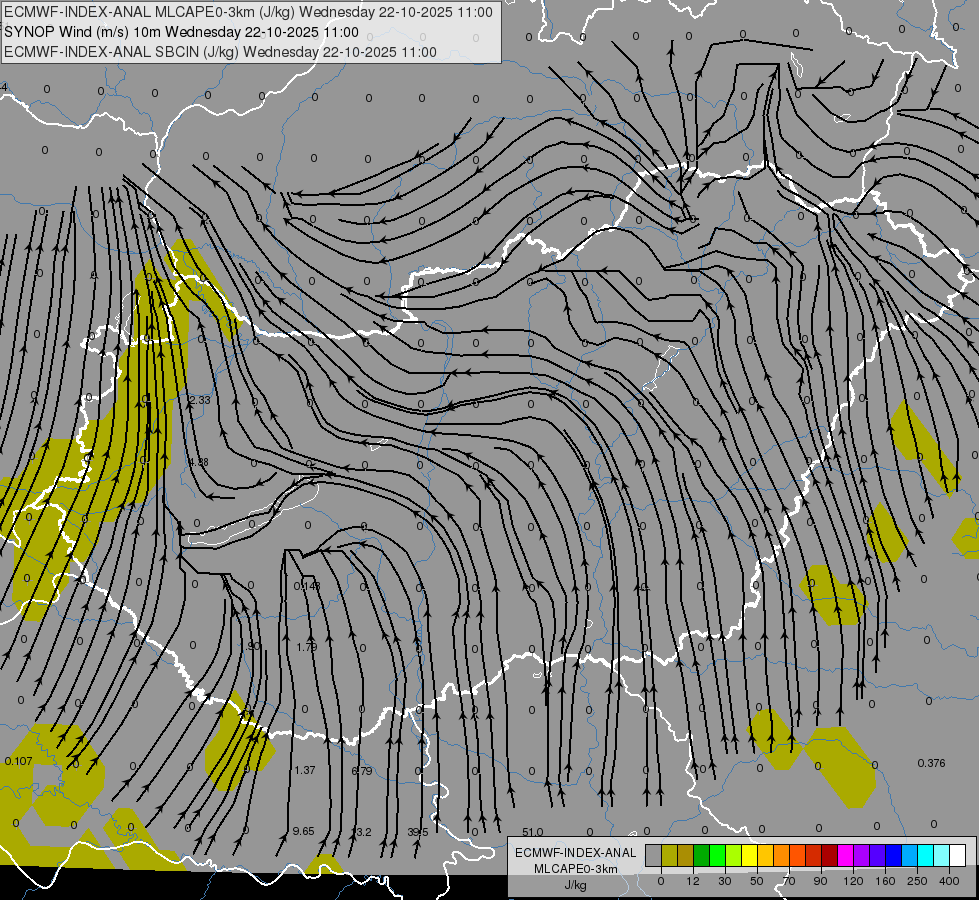Select the bright lime green legend swatch
The height and width of the screenshot is (900, 979).
(x=717, y=856)
